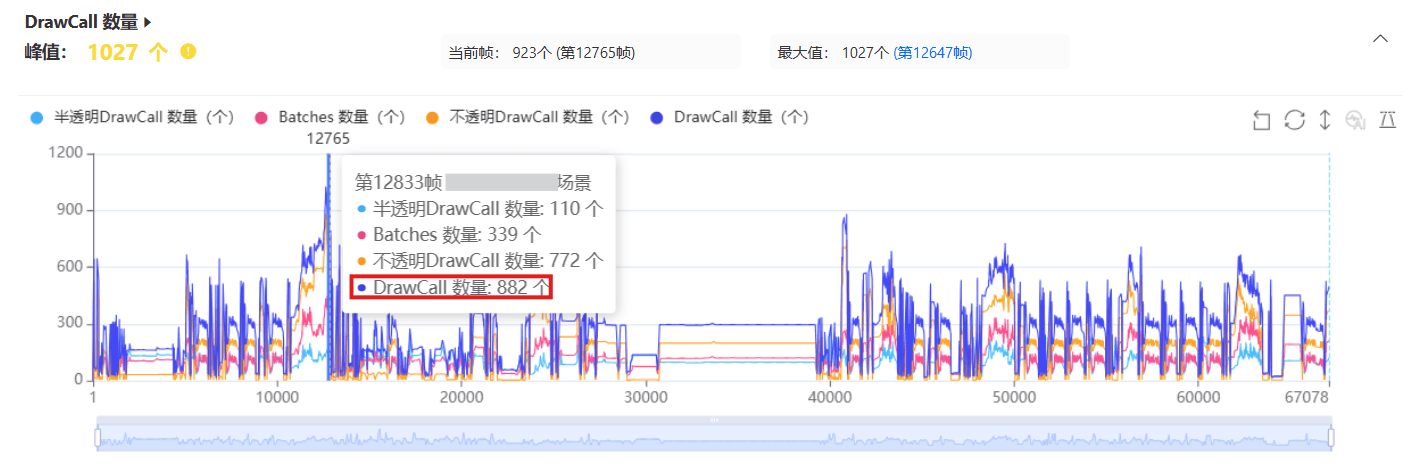Screen dimensions: 1406x467
Task: Click the vertical double-arrow scale icon
Action: tap(1325, 120)
